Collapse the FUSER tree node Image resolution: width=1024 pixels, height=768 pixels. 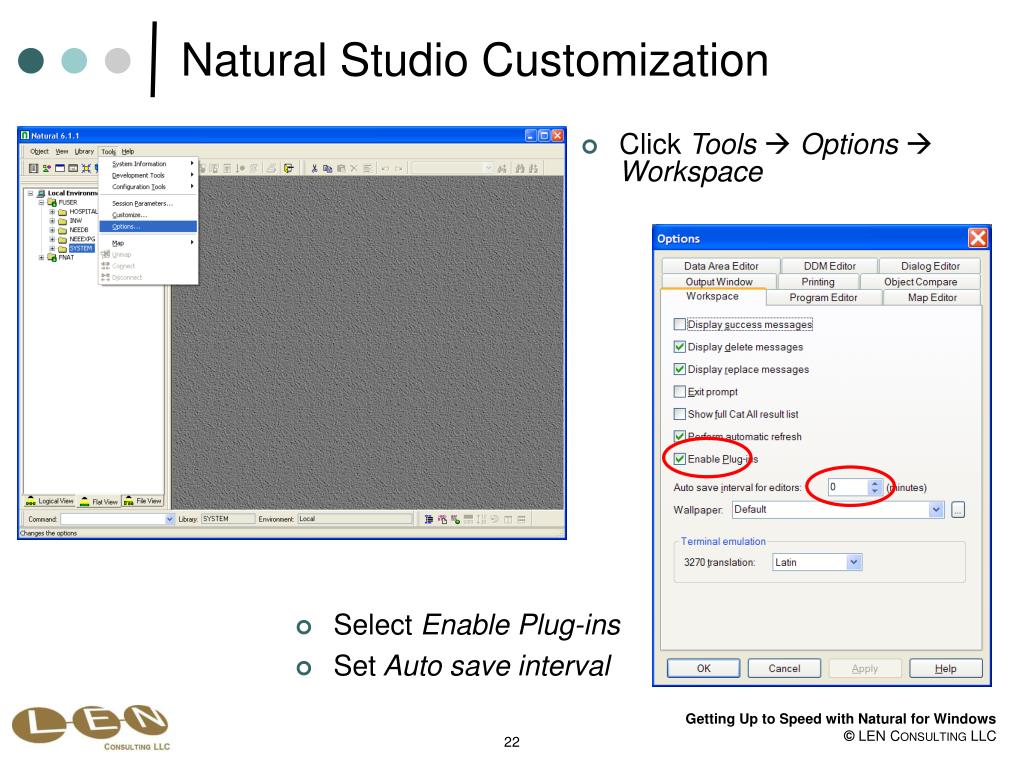click(41, 202)
